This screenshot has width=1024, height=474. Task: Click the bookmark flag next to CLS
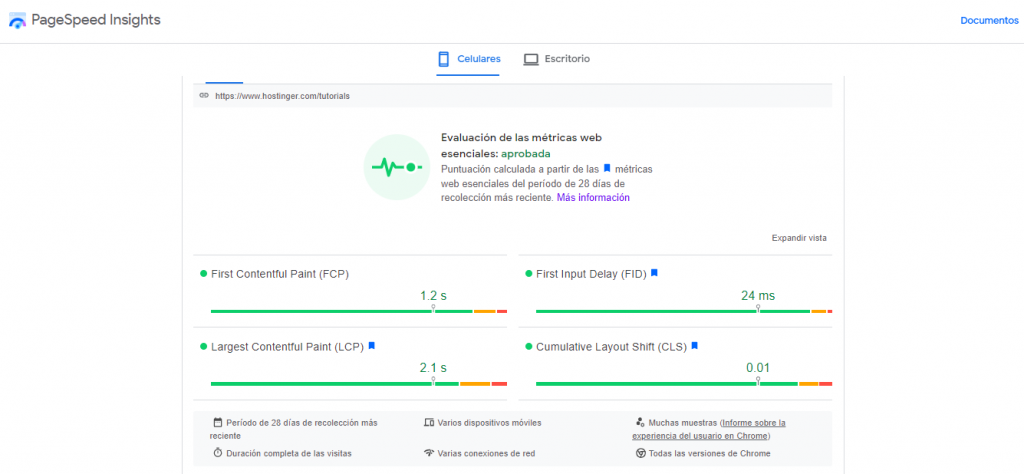694,346
